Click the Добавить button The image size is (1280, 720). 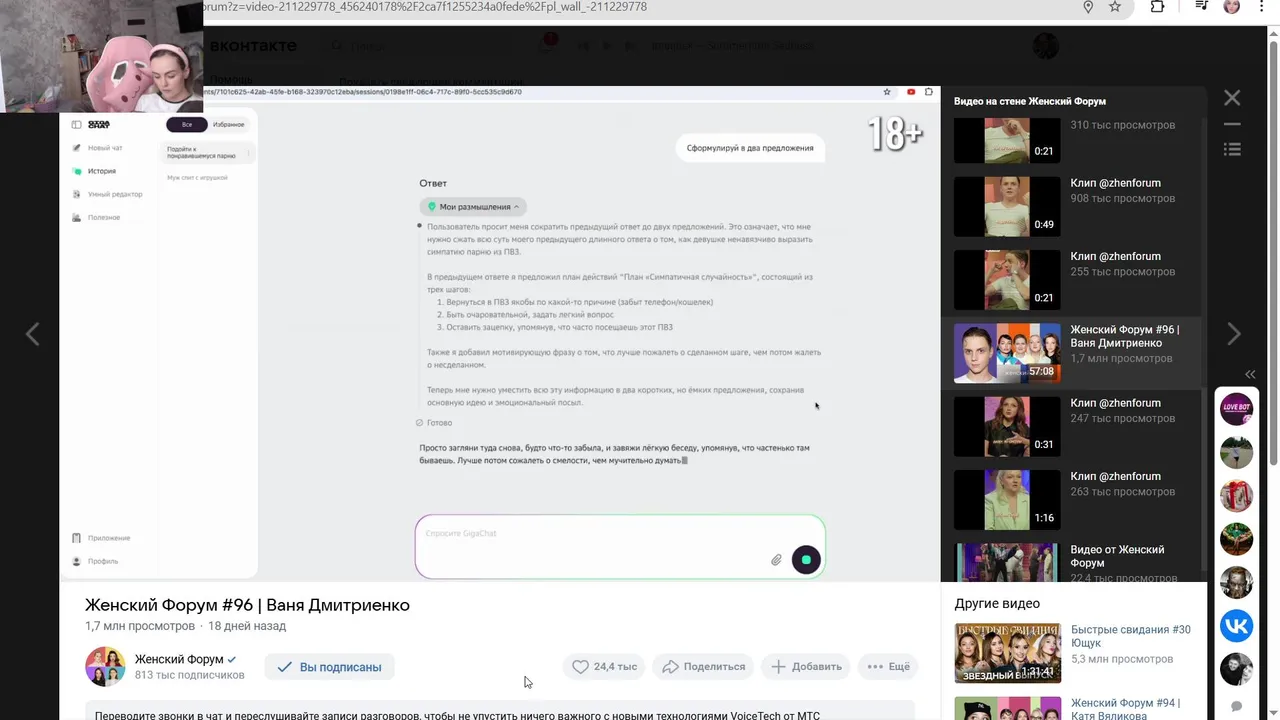[806, 667]
